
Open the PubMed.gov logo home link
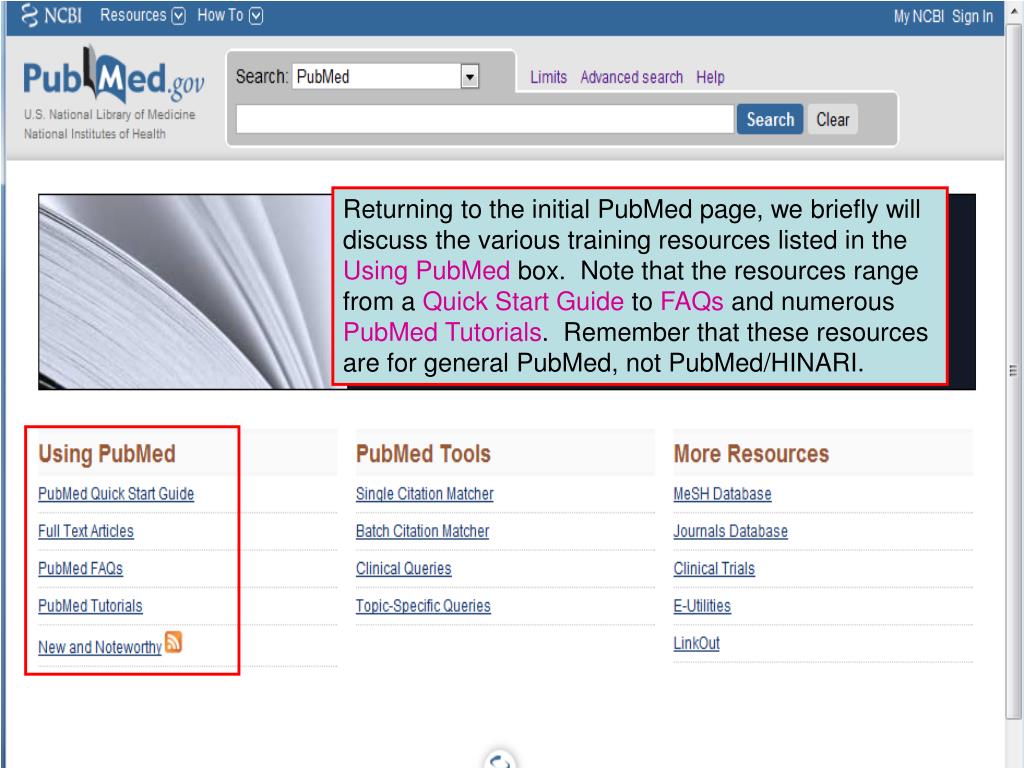point(113,74)
